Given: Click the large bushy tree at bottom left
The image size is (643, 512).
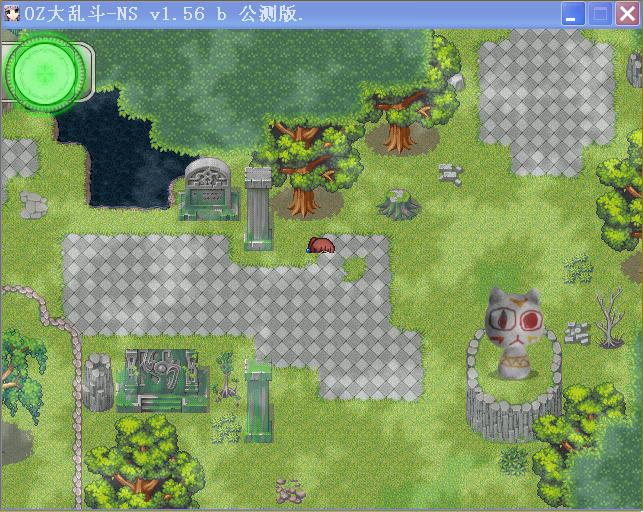Looking at the screenshot, I should point(144,462).
